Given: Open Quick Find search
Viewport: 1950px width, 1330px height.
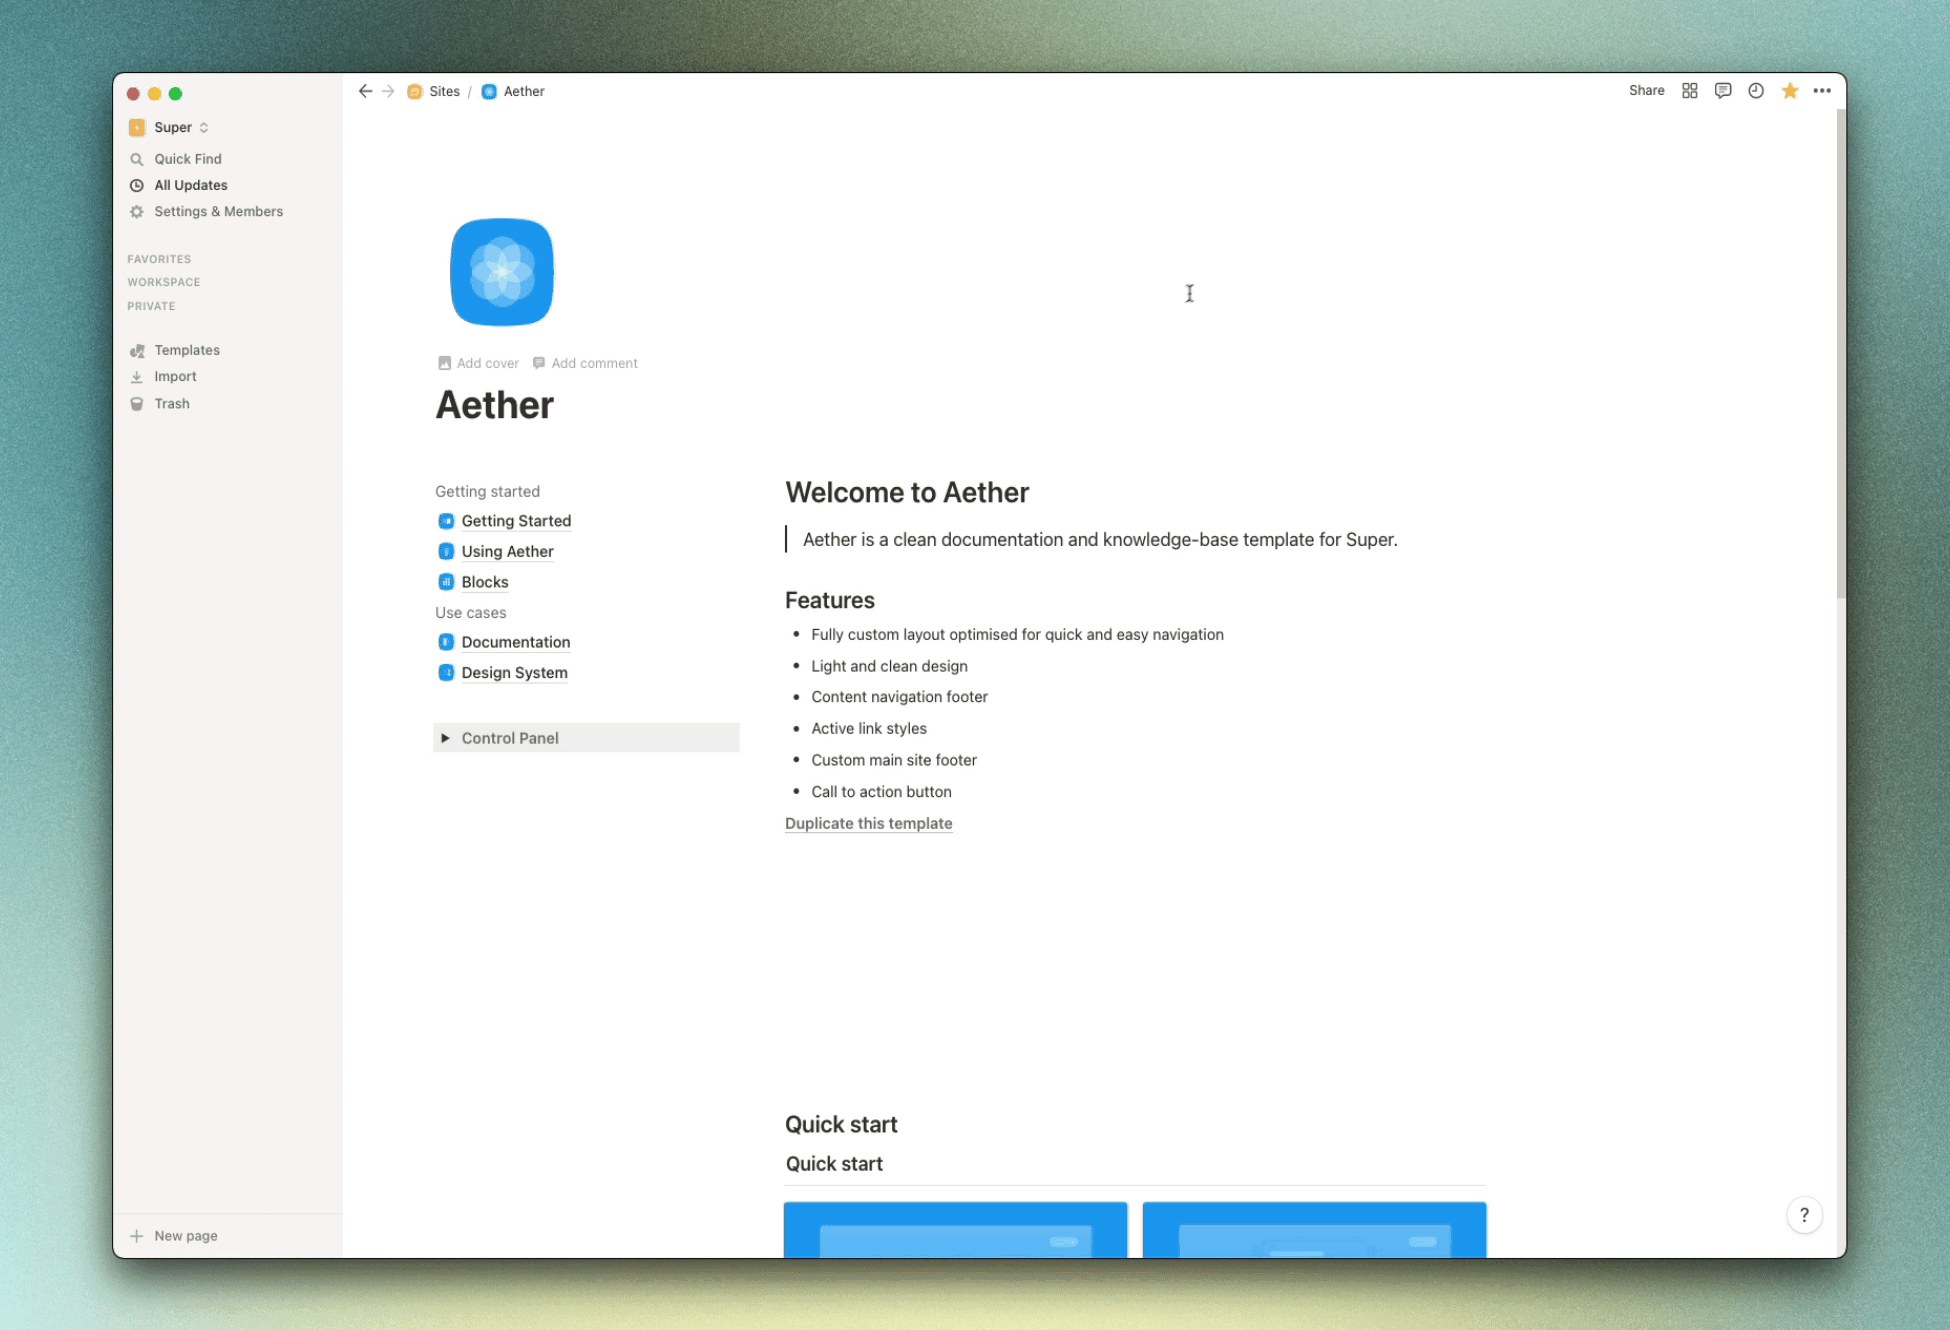Looking at the screenshot, I should [187, 159].
